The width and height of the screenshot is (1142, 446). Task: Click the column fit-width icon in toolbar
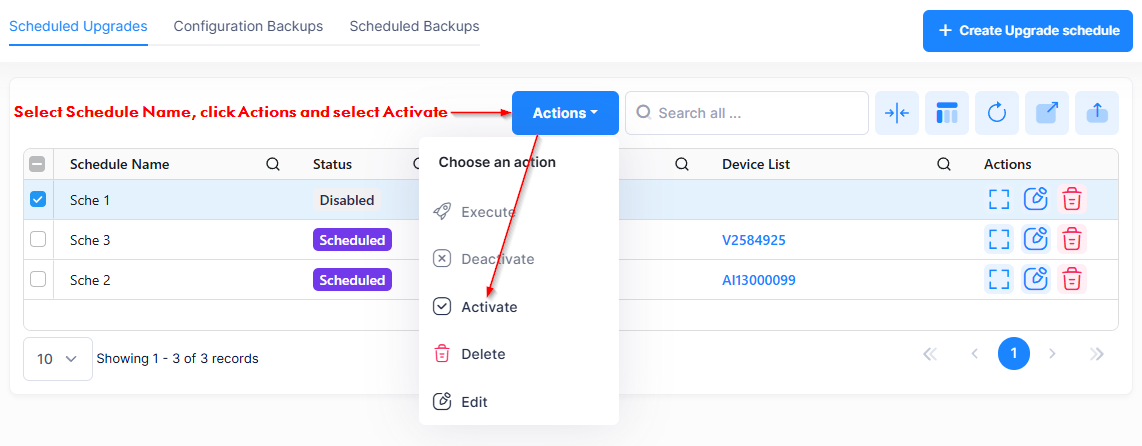click(x=897, y=113)
